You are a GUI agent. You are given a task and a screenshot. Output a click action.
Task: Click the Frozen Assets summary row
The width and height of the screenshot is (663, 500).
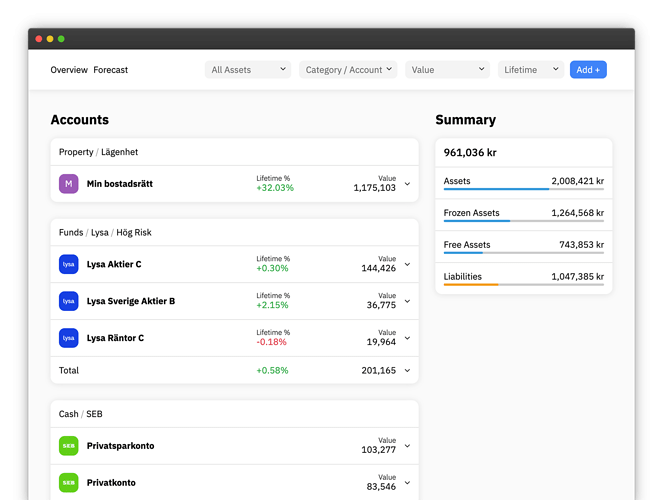[523, 213]
